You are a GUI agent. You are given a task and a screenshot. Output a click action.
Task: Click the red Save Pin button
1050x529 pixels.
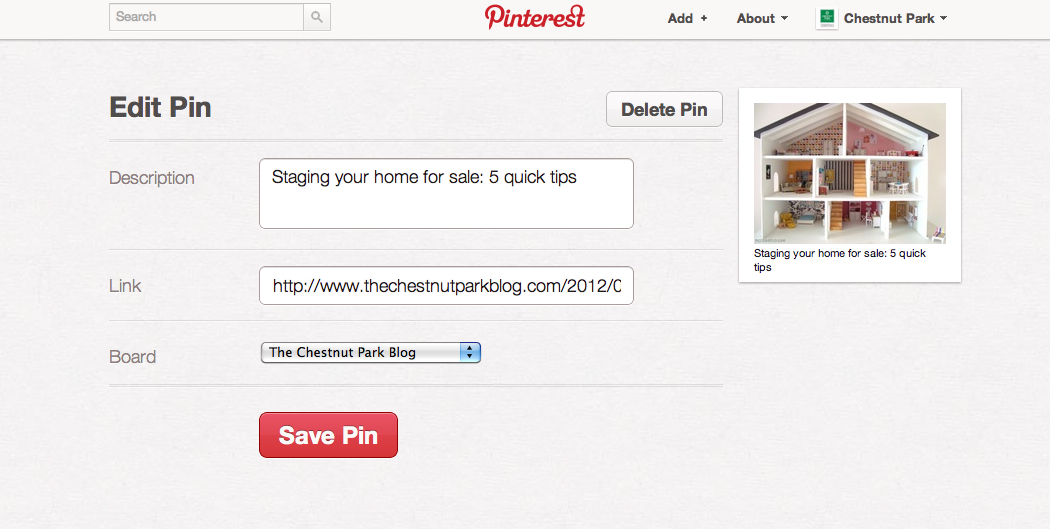click(328, 435)
